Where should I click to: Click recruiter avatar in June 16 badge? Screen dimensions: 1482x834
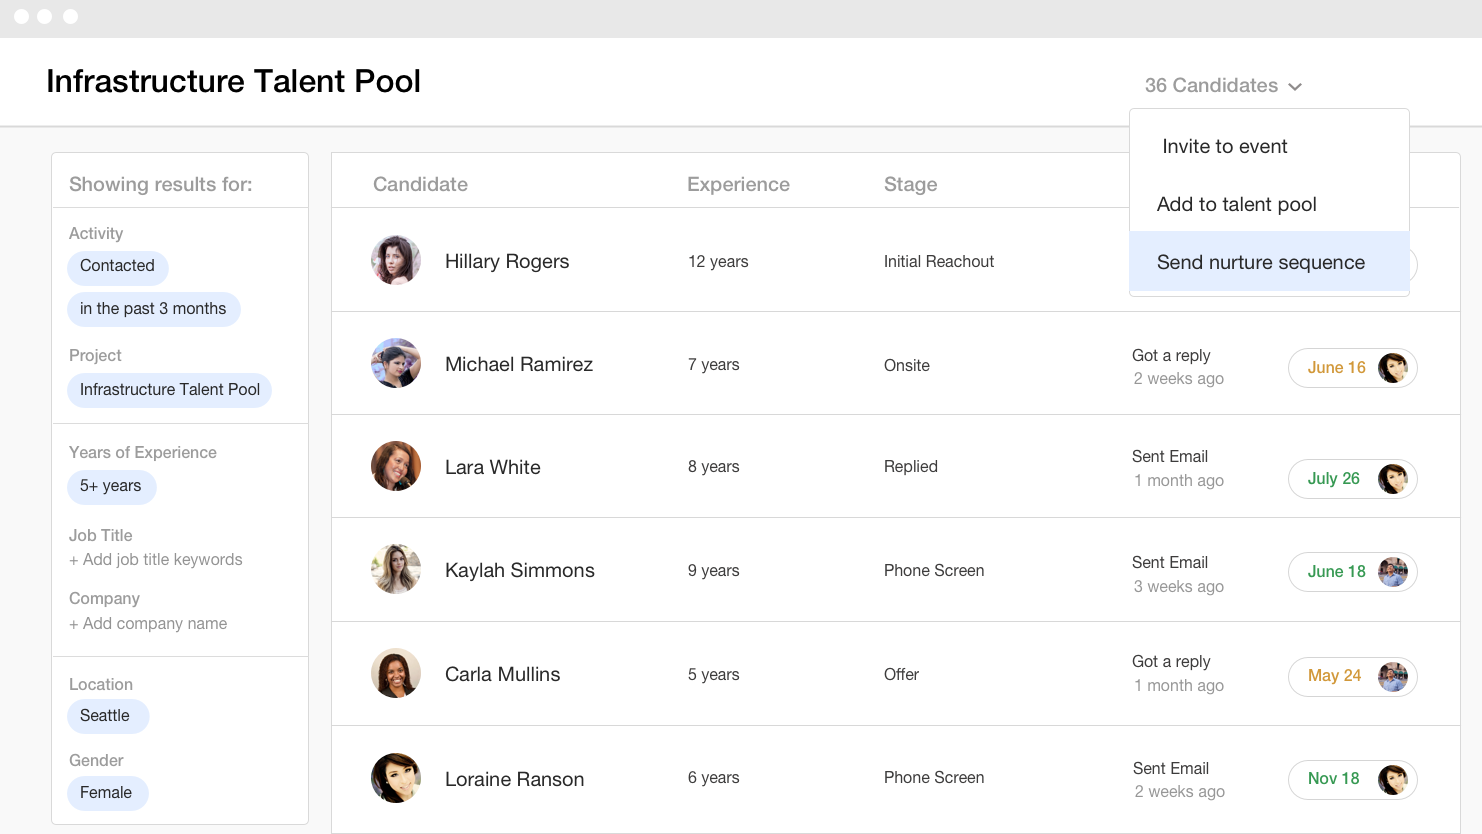pos(1393,368)
